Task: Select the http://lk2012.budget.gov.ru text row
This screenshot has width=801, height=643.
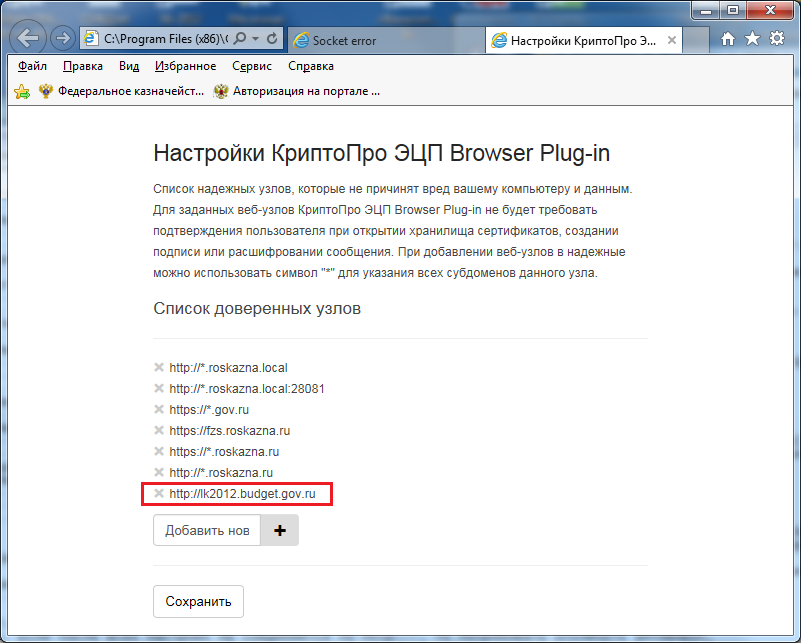Action: pos(242,494)
